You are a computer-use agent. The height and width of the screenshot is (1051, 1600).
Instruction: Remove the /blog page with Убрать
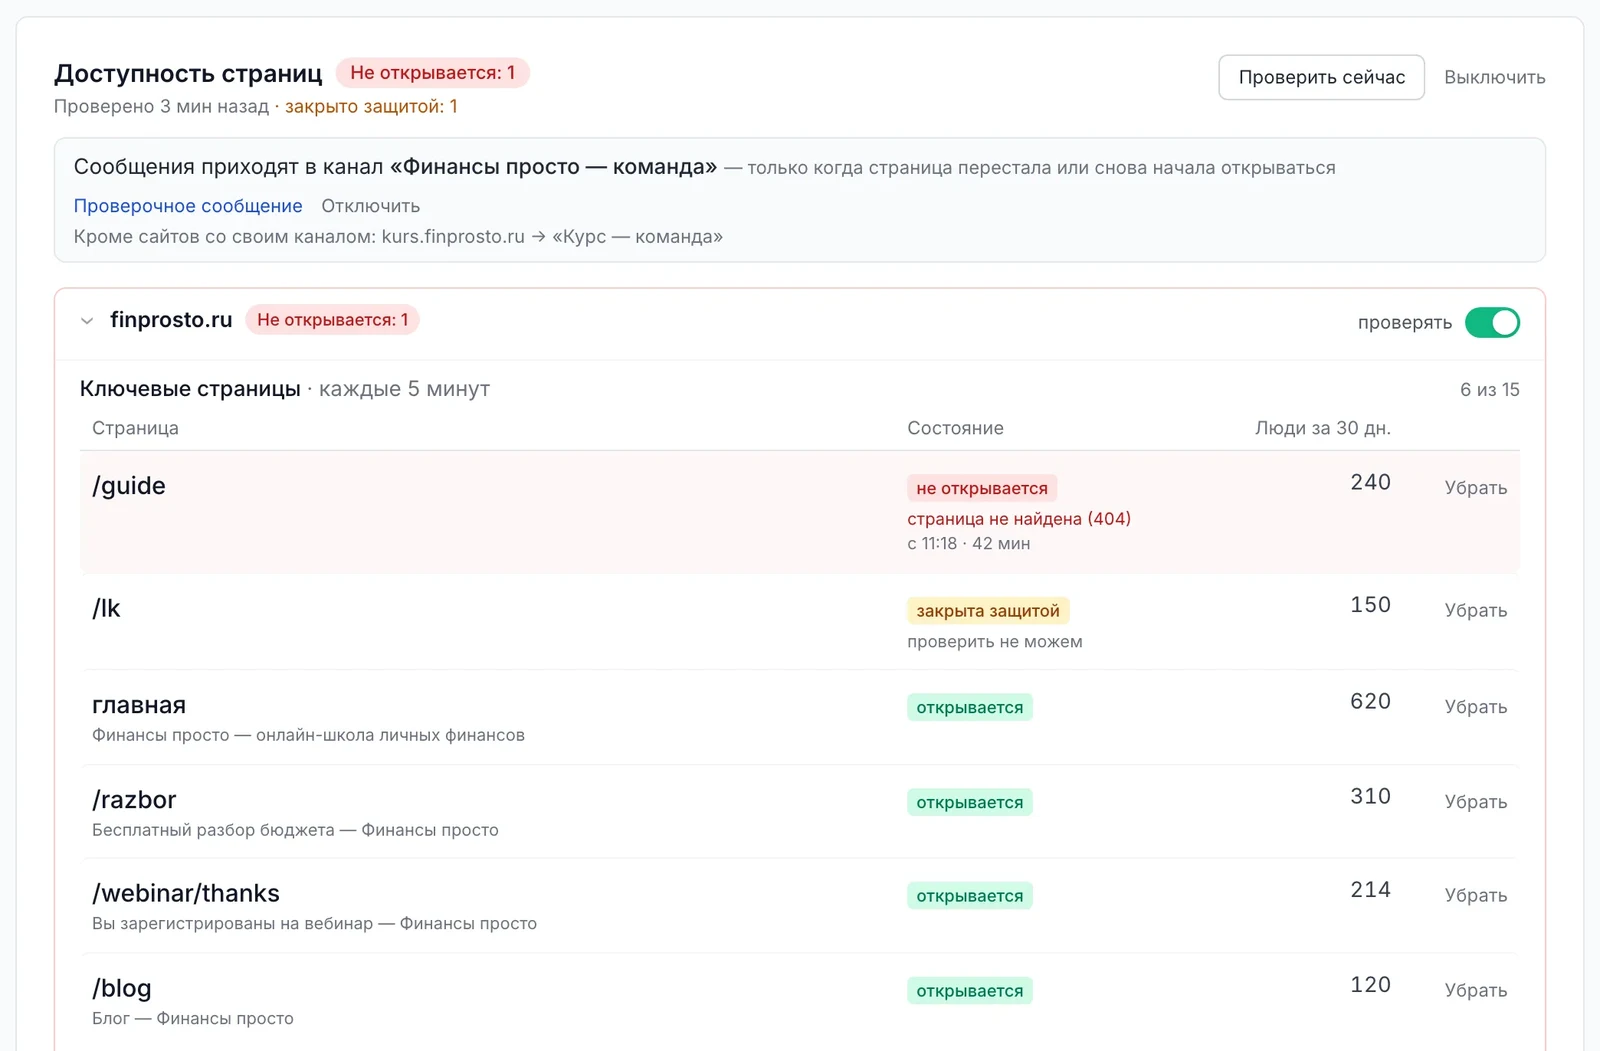1475,991
